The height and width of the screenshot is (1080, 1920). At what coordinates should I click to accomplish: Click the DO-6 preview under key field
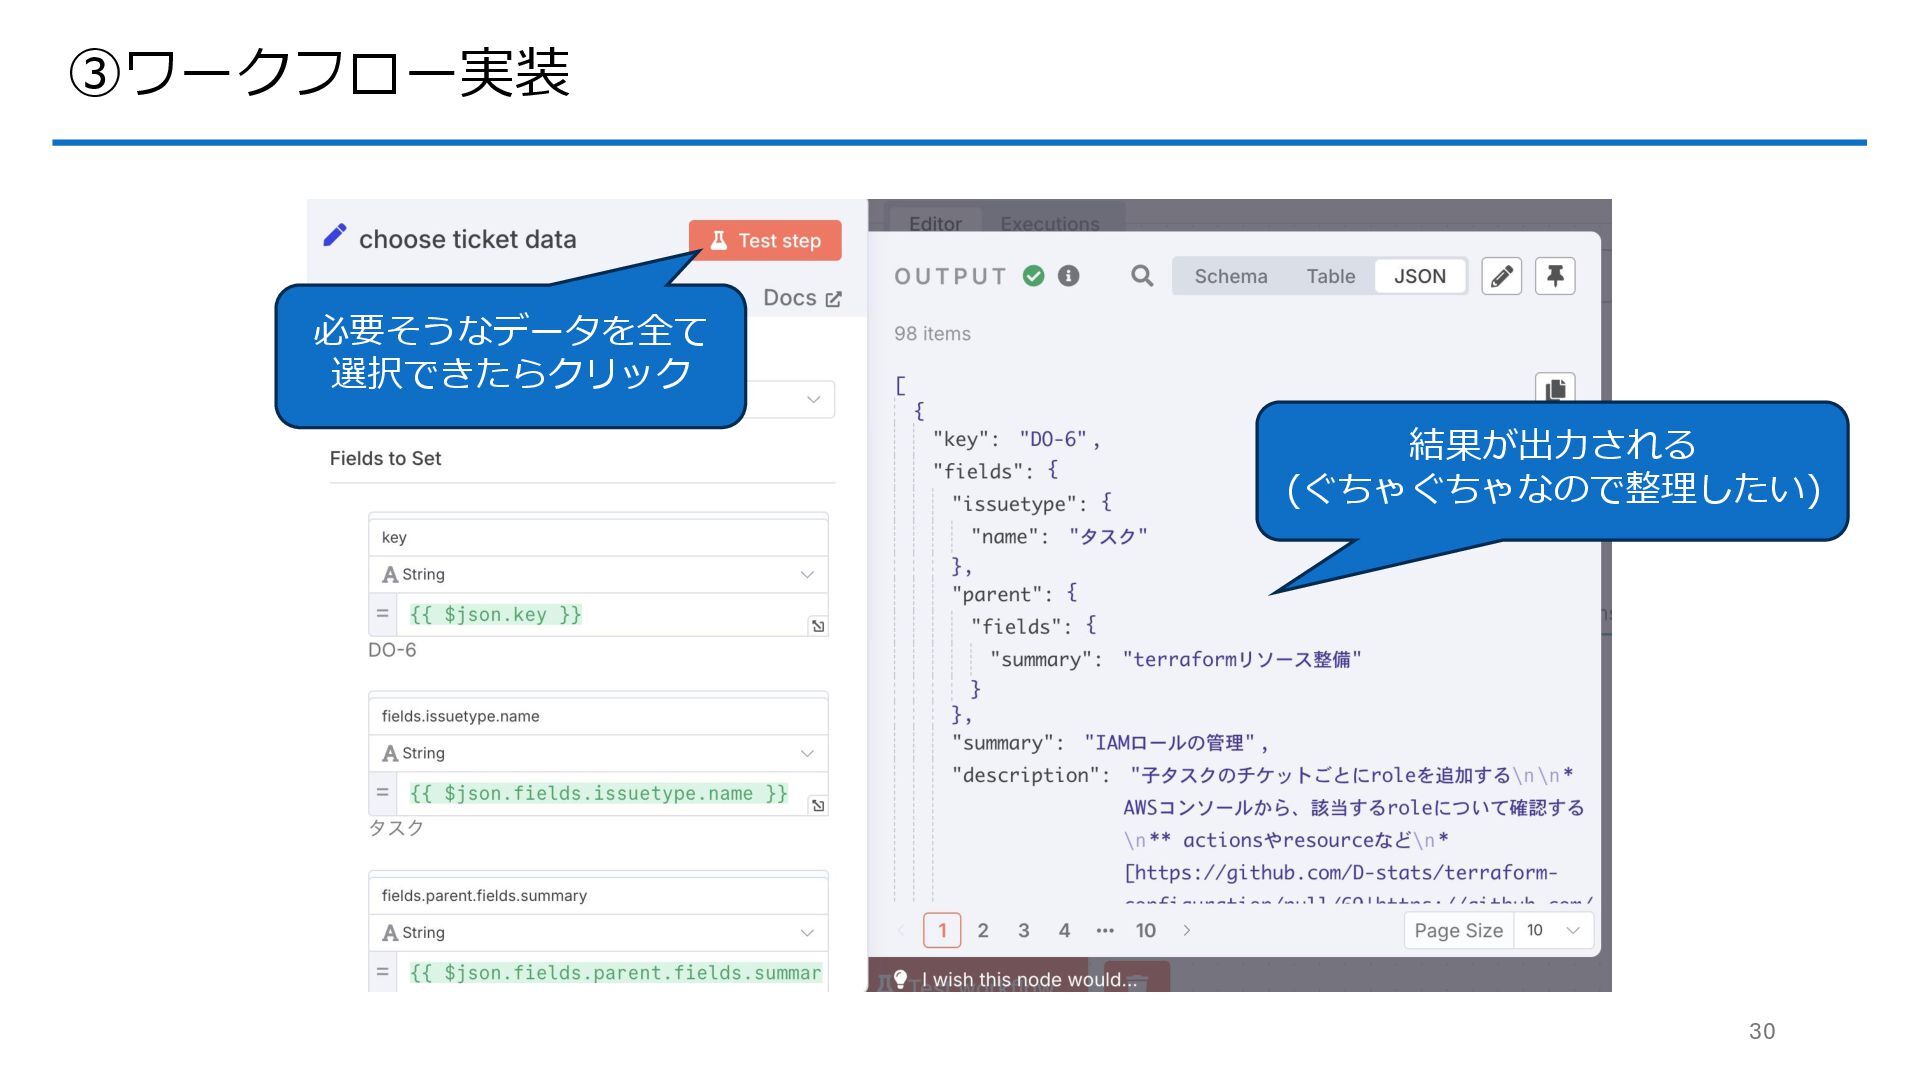coord(392,650)
